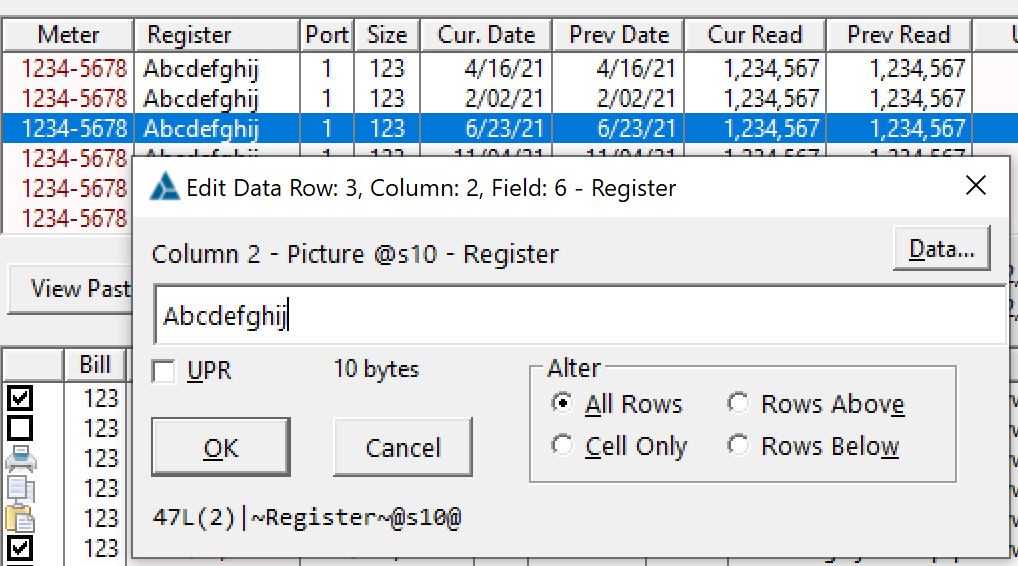Click the printer icon in the bill list
The height and width of the screenshot is (566, 1018).
[20, 459]
